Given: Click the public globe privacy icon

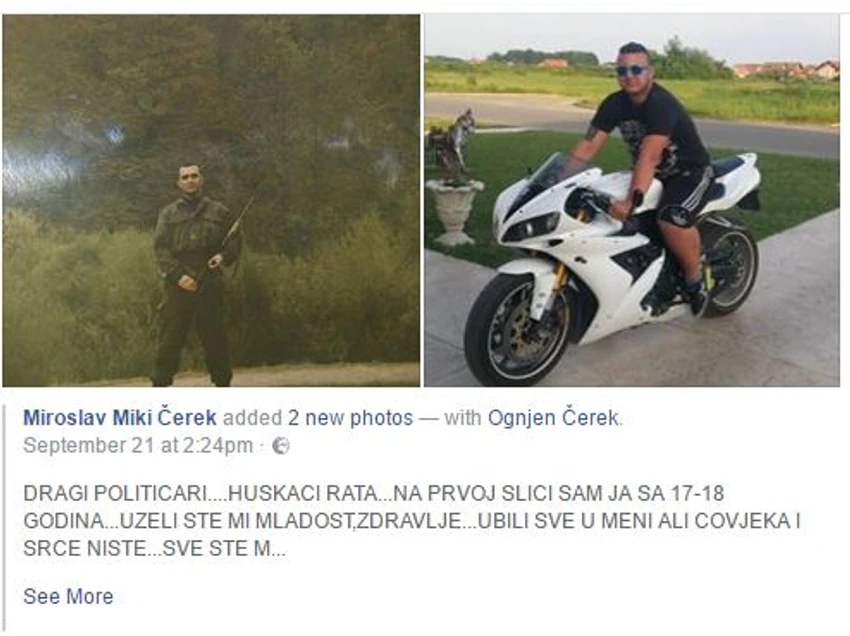Looking at the screenshot, I should 281,446.
